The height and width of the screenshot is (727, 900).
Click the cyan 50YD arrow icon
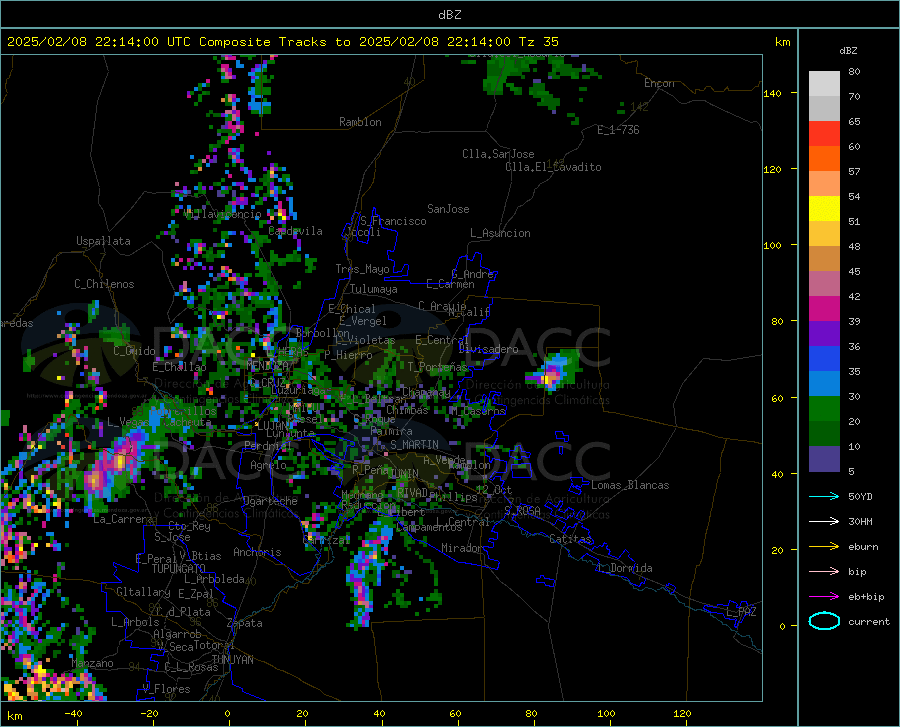coord(824,496)
